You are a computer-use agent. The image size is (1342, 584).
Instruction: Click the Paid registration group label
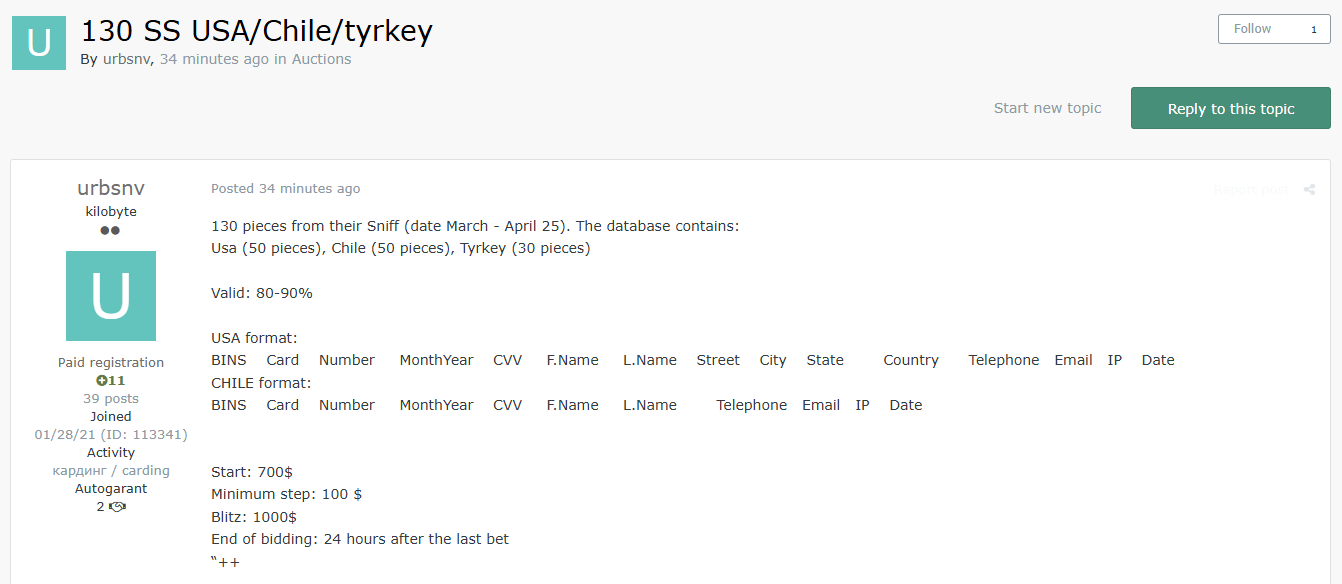(111, 363)
